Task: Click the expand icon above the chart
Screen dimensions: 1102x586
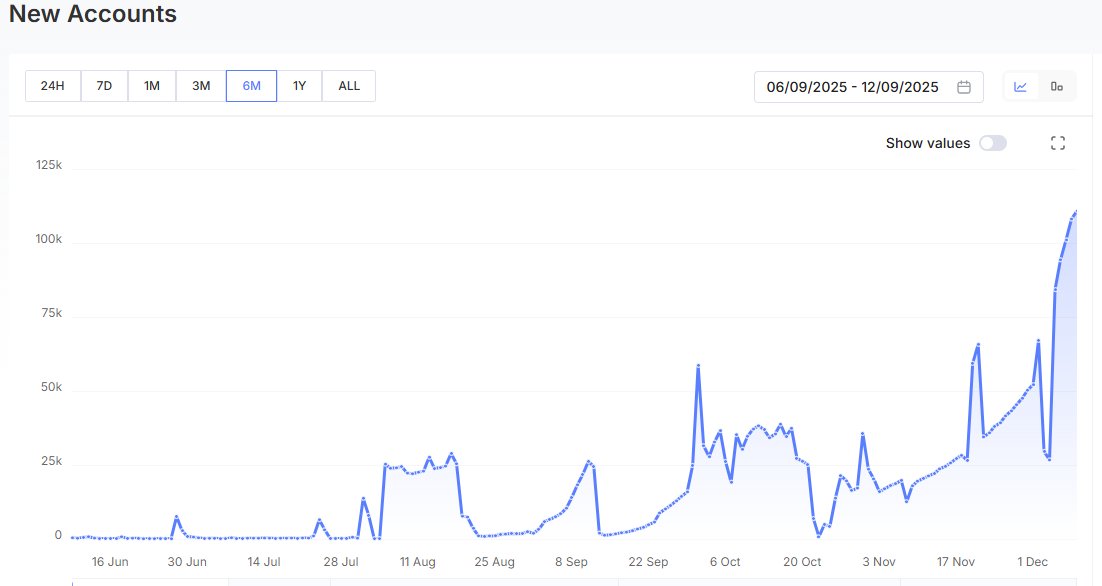Action: click(x=1057, y=143)
